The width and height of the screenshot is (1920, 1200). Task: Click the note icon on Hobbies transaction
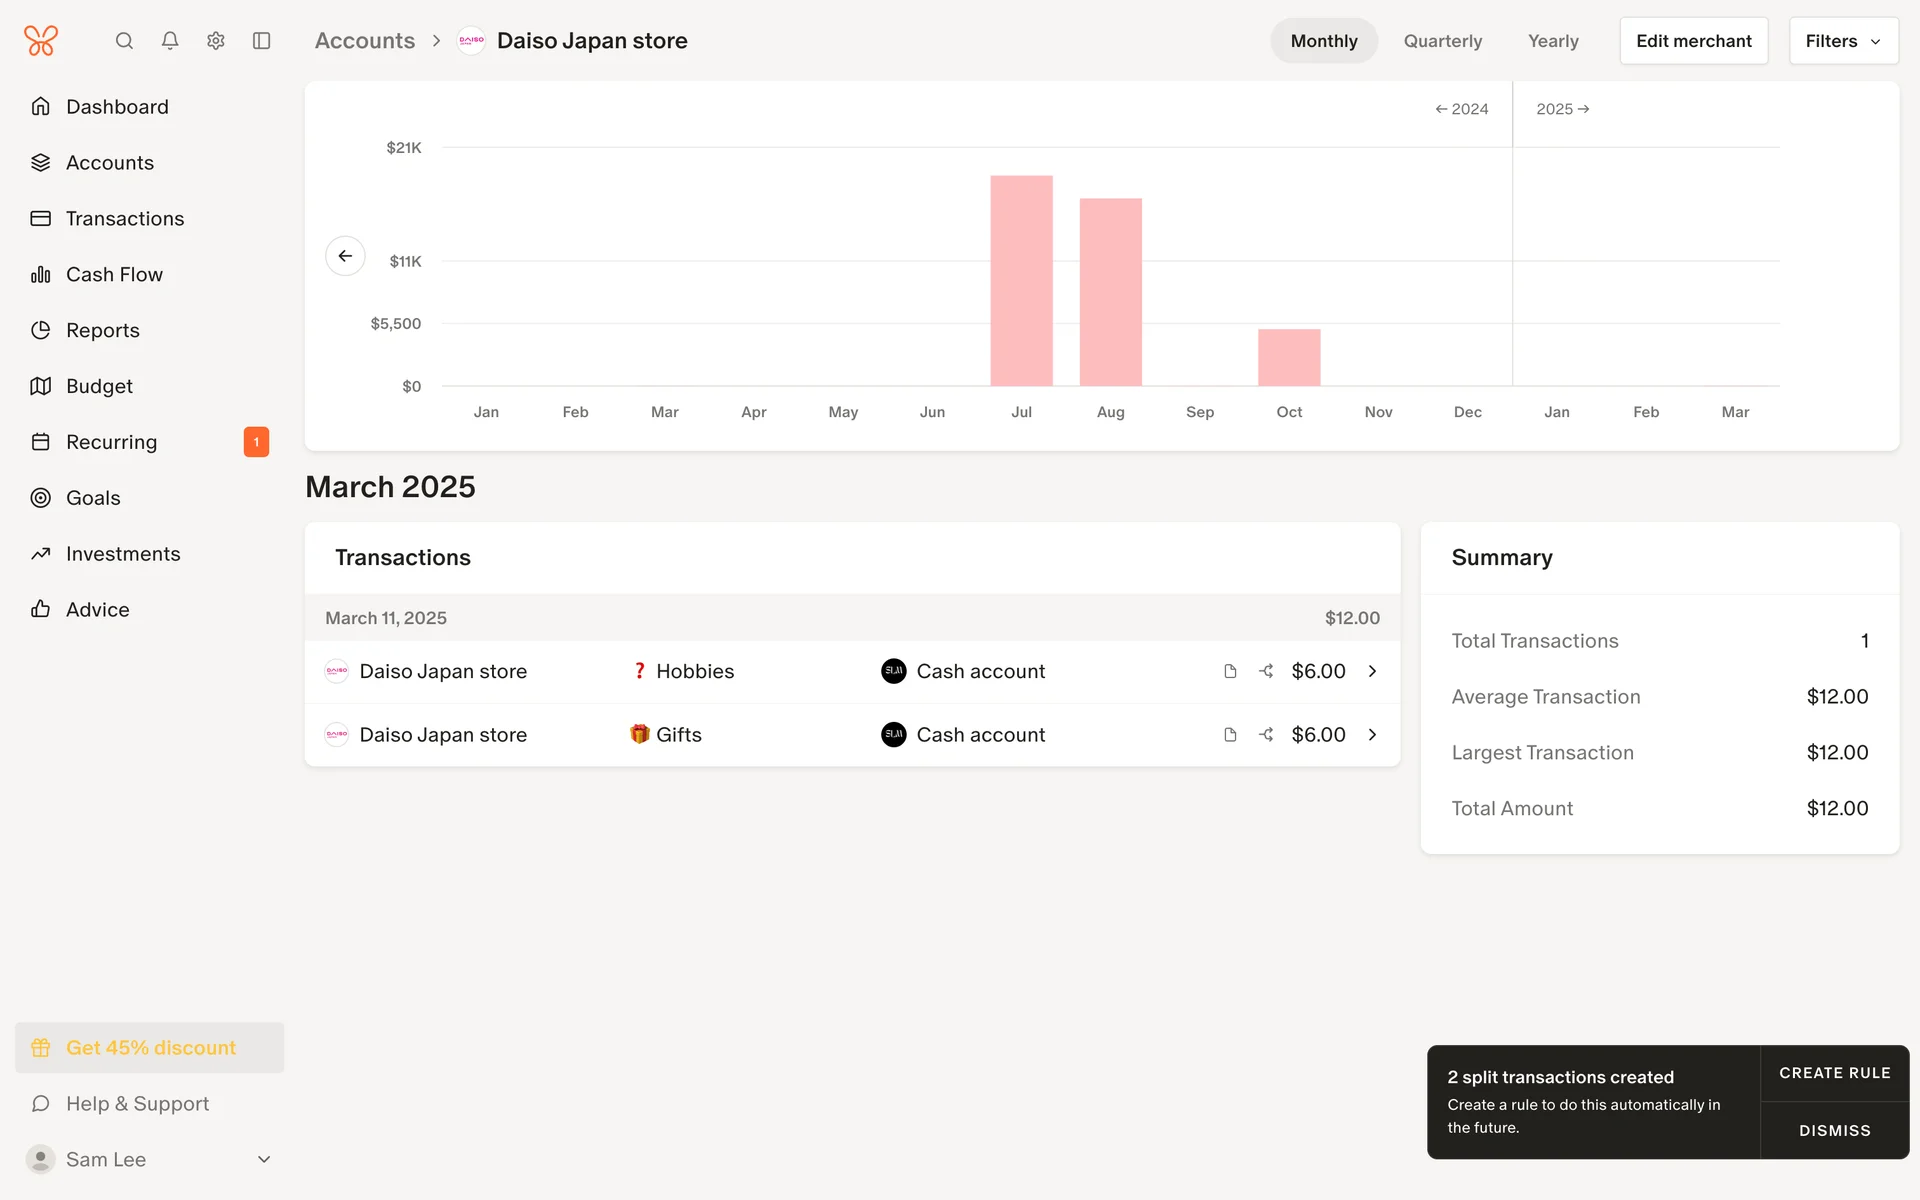pos(1230,671)
